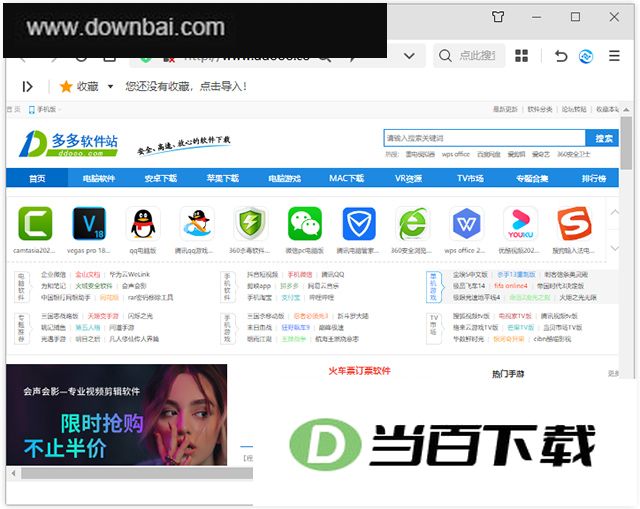This screenshot has height=509, width=640.
Task: Open the 排行榜 navigation tab
Action: coord(594,178)
